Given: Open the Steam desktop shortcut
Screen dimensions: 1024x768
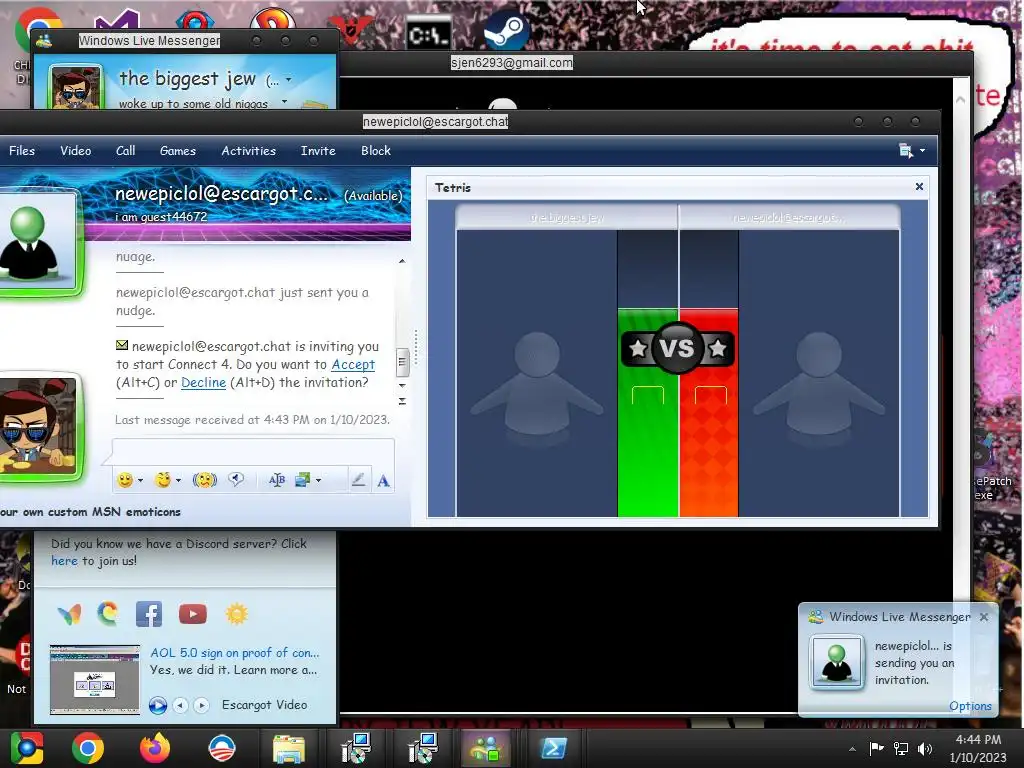Looking at the screenshot, I should pyautogui.click(x=507, y=31).
